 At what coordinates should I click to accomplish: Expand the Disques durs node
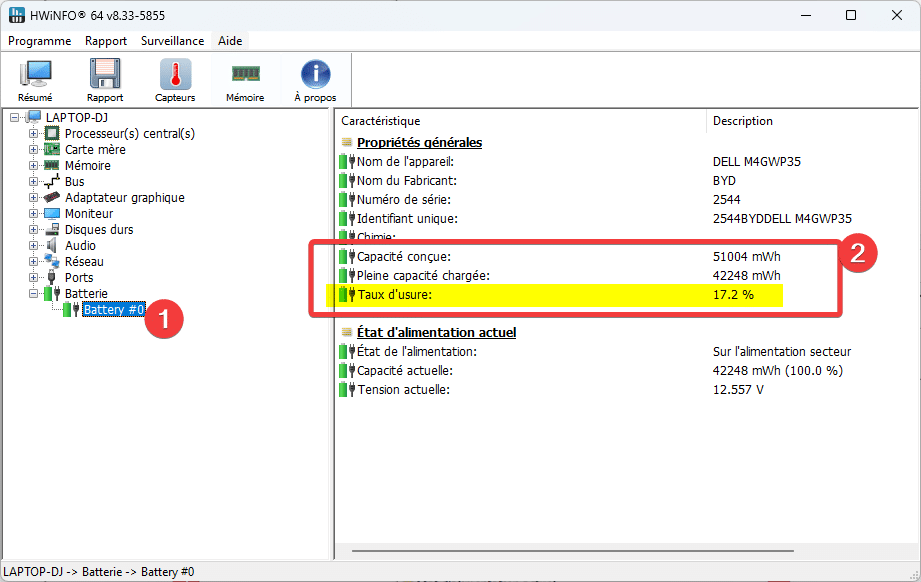(x=34, y=230)
